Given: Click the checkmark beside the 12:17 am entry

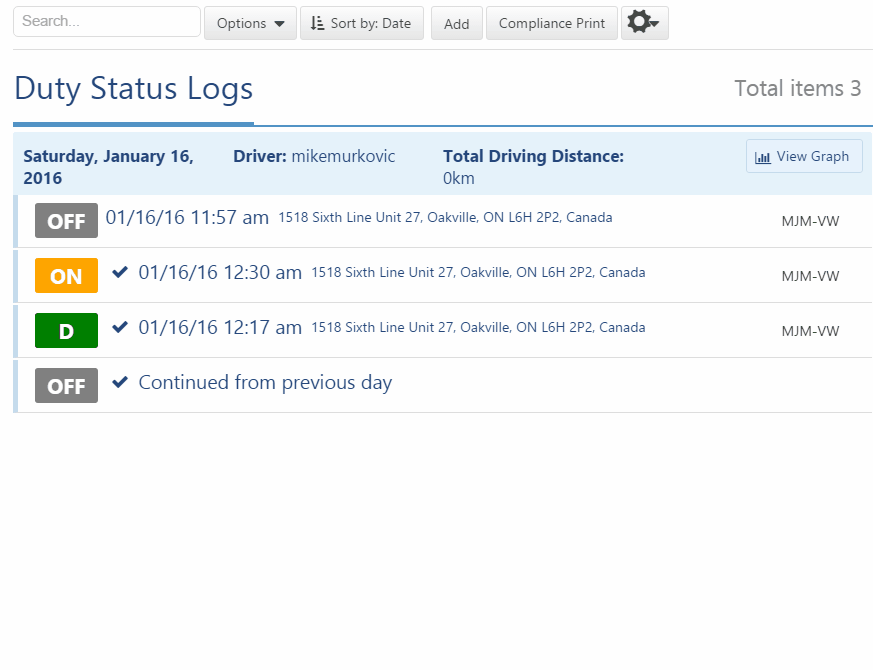Looking at the screenshot, I should [x=120, y=326].
